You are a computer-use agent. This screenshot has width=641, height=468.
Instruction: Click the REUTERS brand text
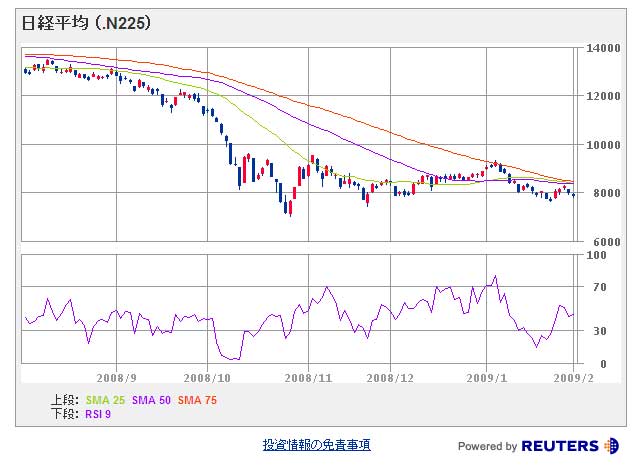[x=560, y=446]
